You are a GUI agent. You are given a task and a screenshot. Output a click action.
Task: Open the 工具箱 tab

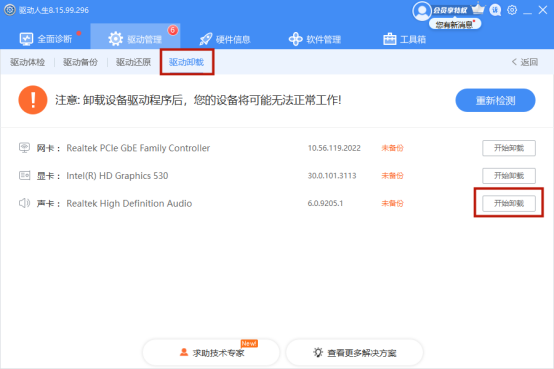tap(404, 39)
